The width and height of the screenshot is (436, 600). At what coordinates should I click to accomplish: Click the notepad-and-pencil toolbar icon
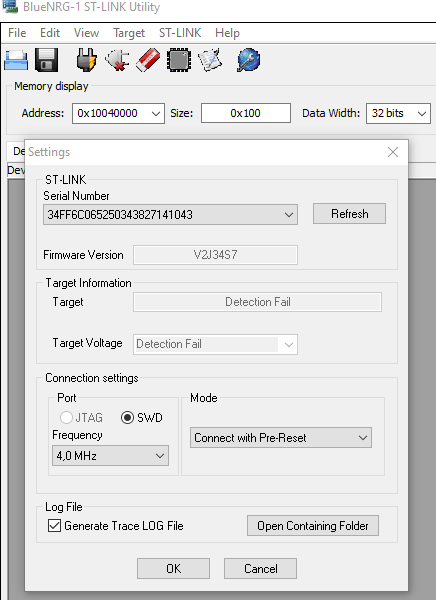tap(210, 60)
